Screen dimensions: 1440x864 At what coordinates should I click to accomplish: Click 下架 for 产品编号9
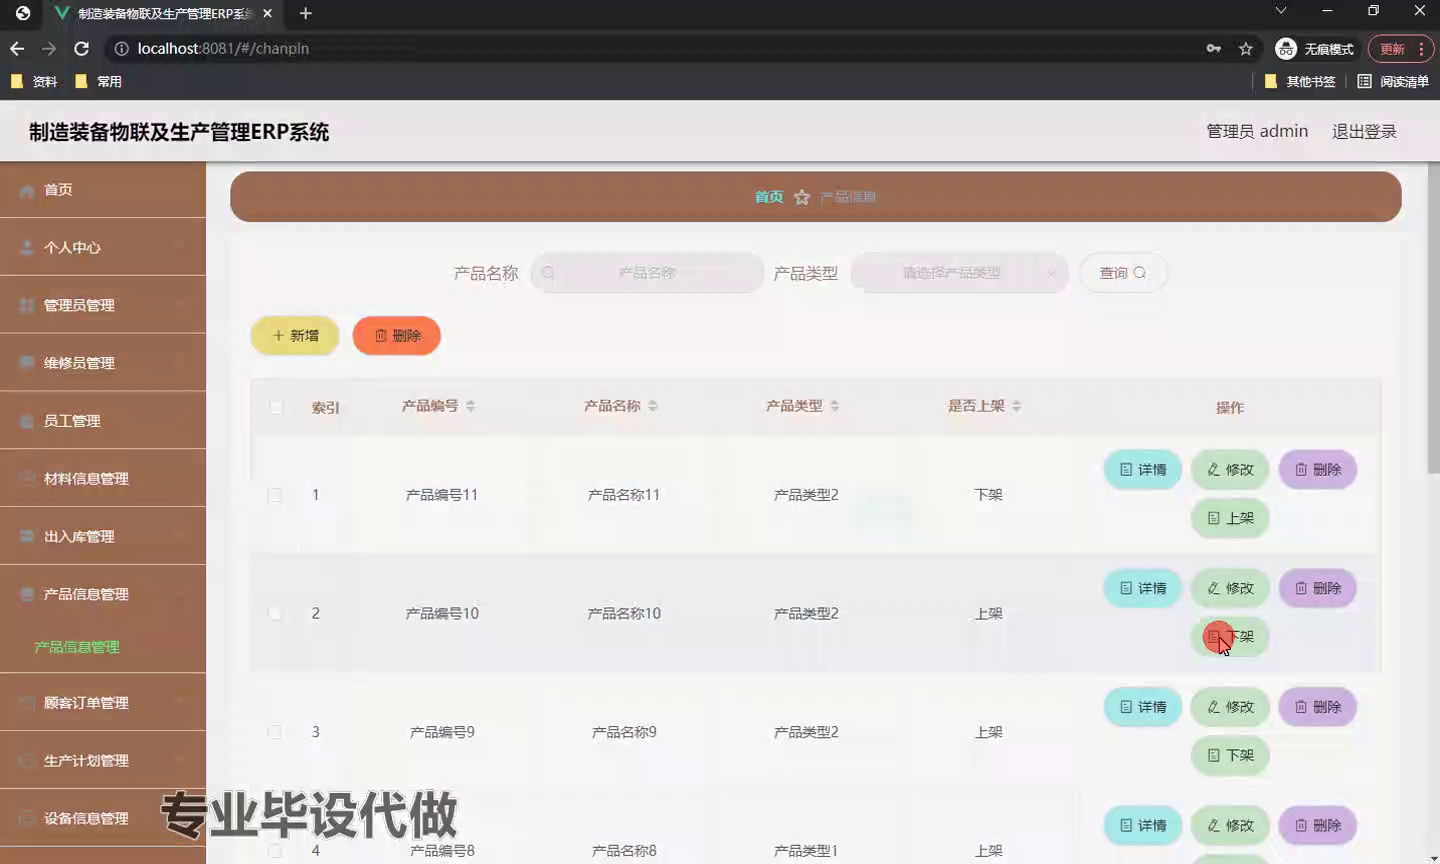[1230, 755]
